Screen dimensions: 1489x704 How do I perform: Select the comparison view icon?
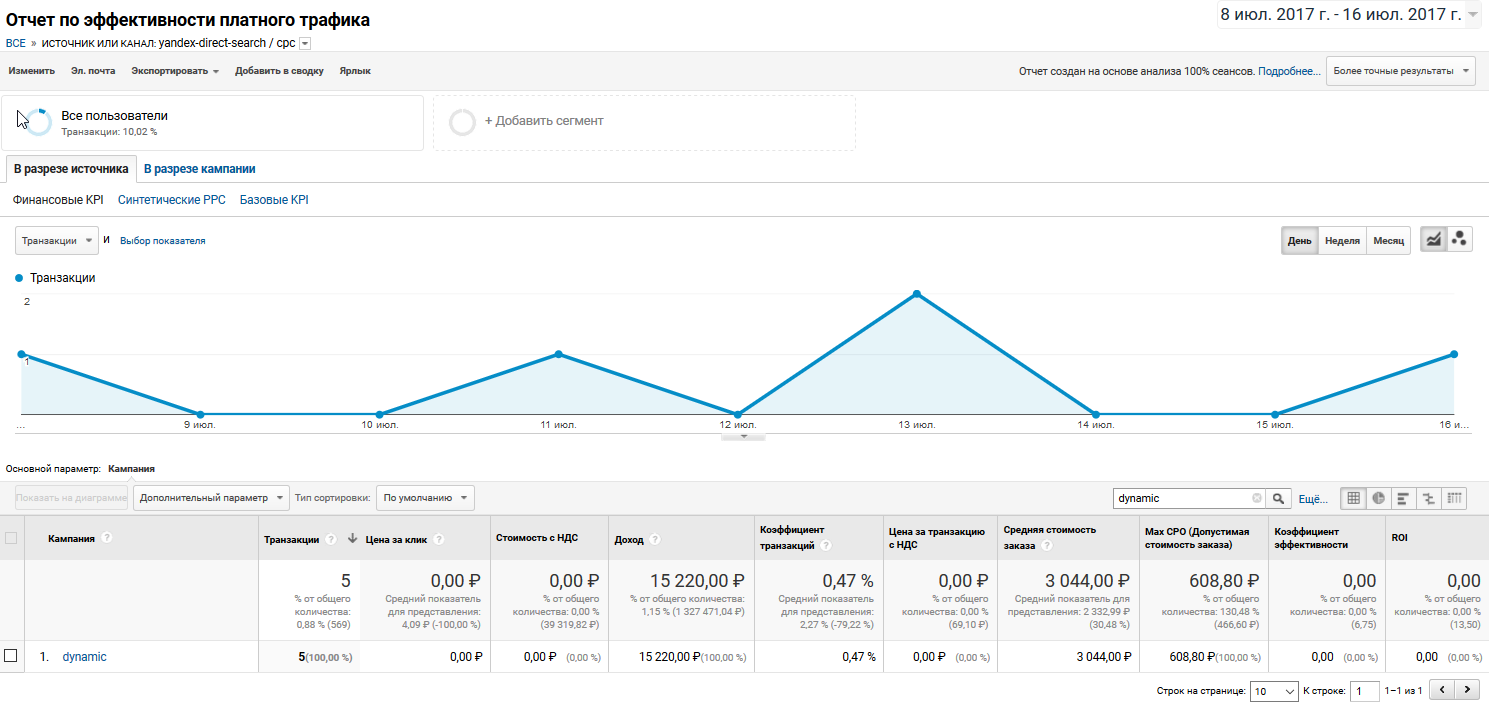pos(1428,498)
